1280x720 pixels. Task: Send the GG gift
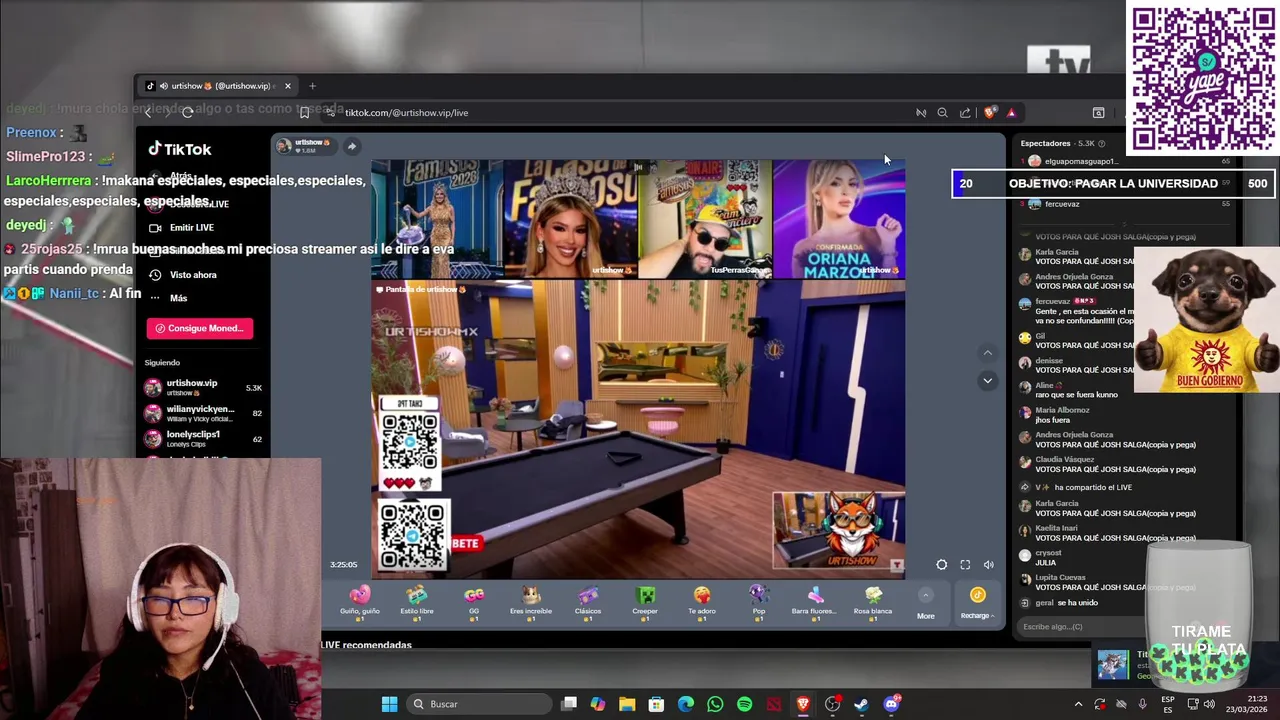[474, 602]
